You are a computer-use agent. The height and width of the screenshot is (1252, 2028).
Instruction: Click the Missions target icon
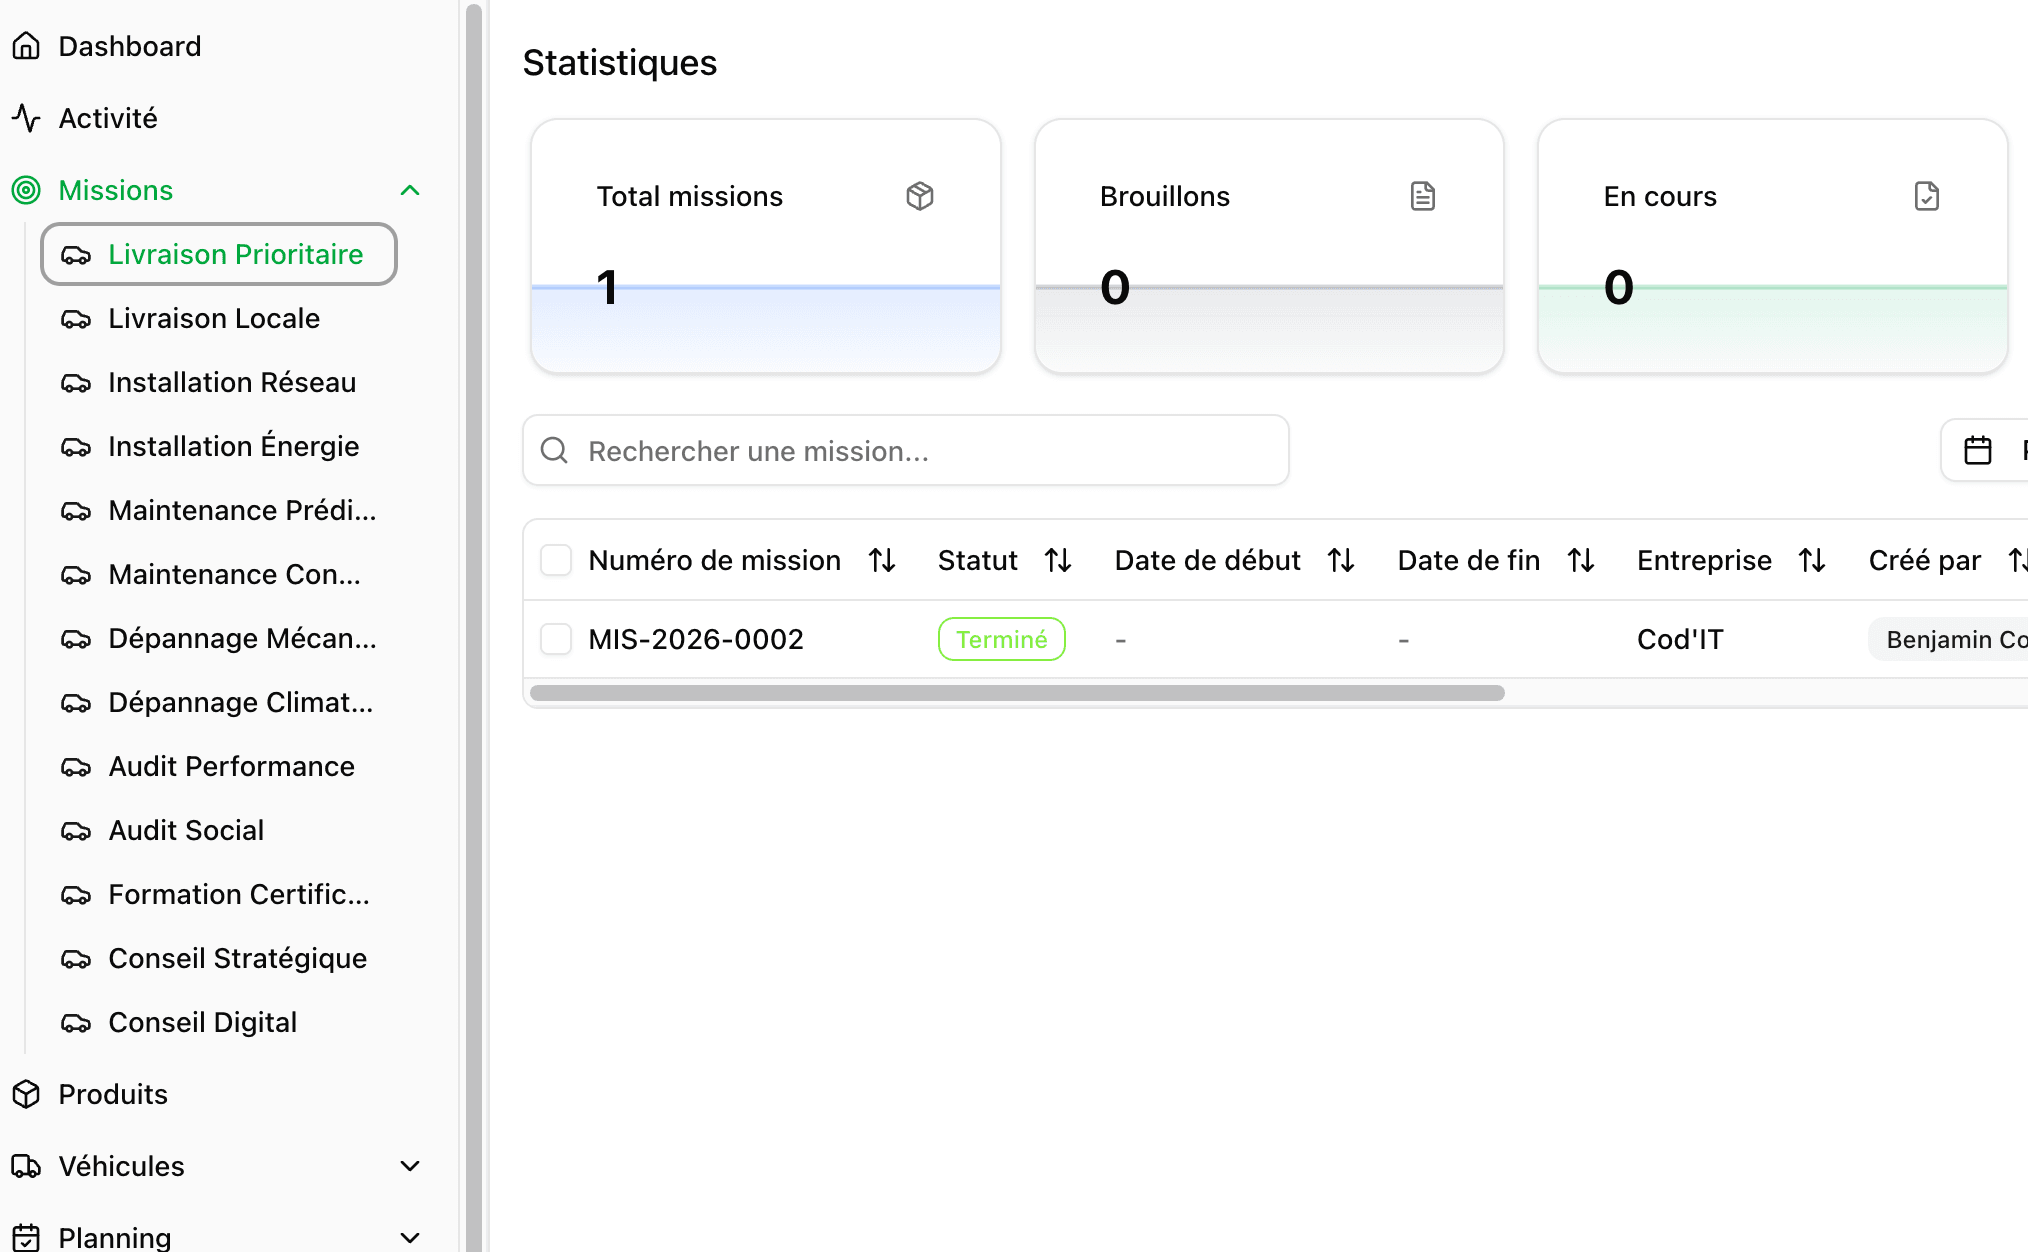click(x=26, y=190)
